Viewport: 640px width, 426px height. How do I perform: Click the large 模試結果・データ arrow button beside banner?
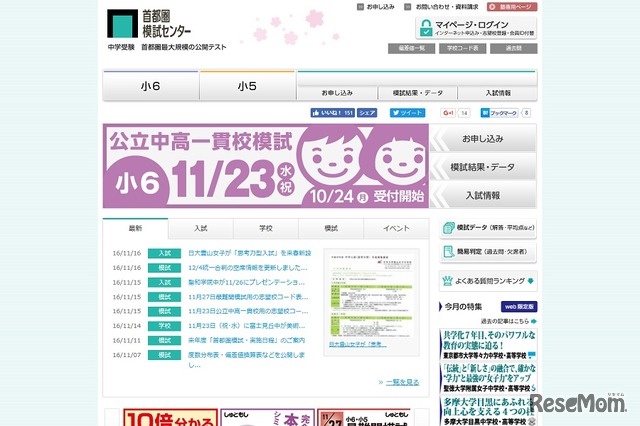483,167
